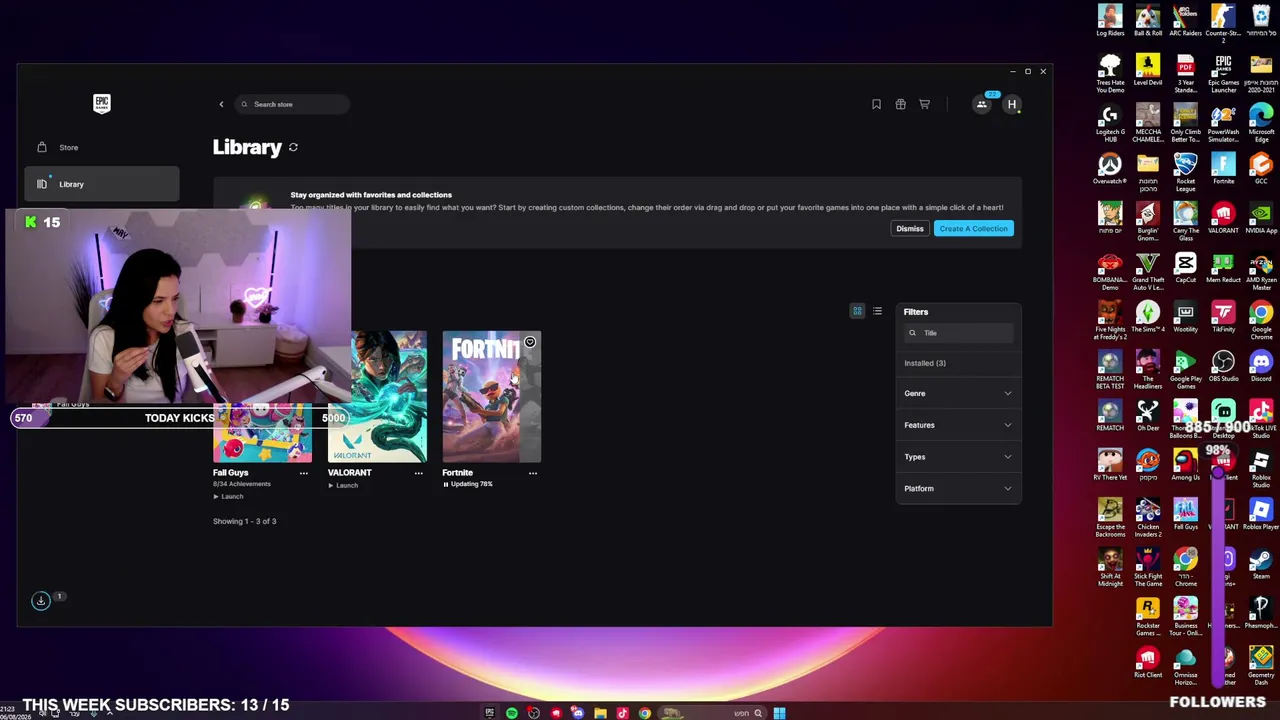
Task: Open Recycle Bin on the desktop
Action: [1261, 21]
